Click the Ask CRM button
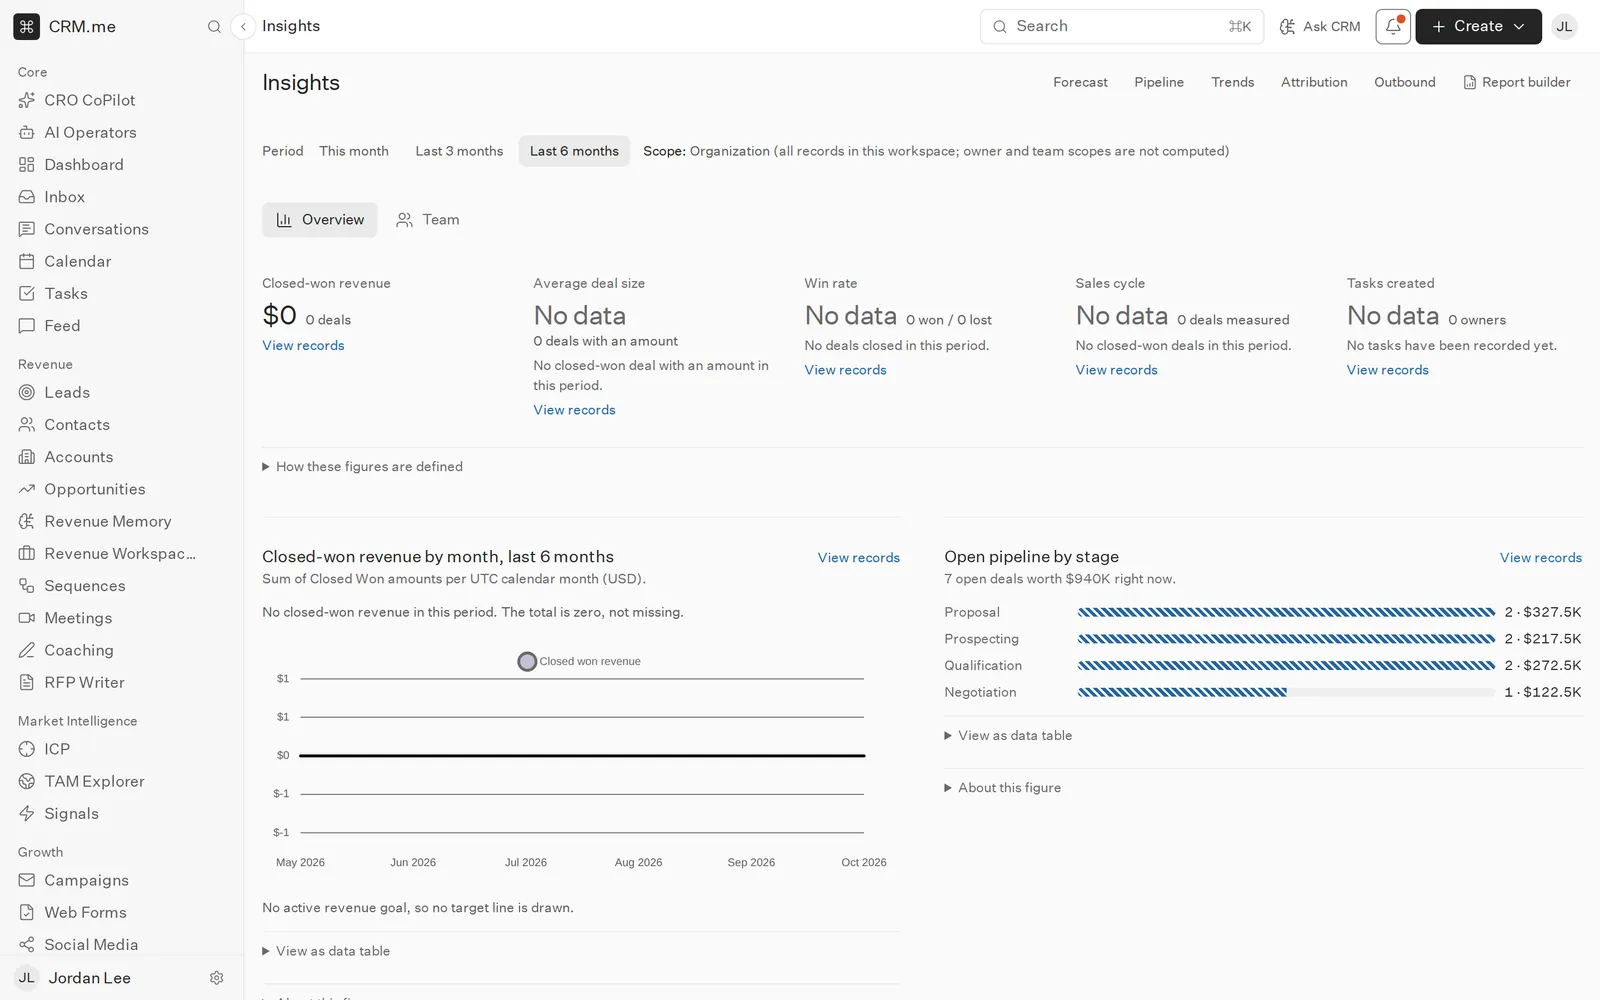The height and width of the screenshot is (1000, 1600). 1320,27
